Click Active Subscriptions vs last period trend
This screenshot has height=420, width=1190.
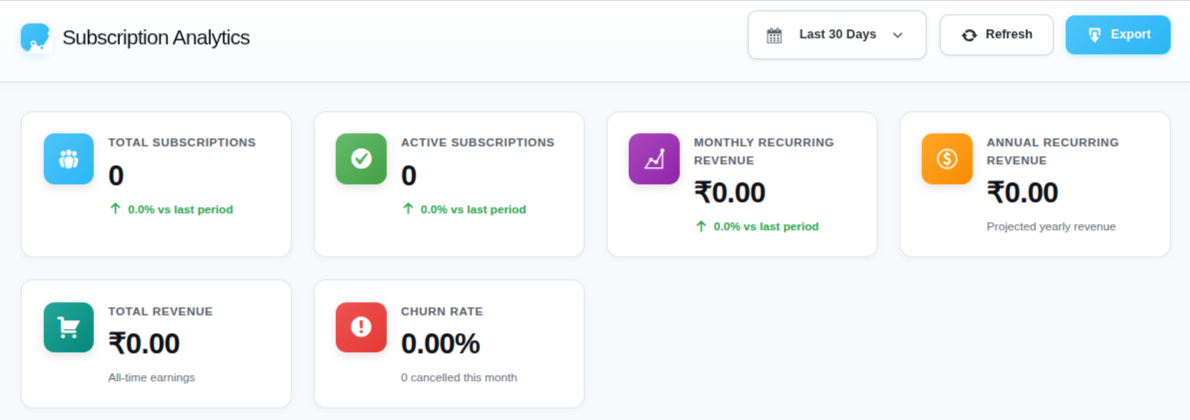(464, 210)
